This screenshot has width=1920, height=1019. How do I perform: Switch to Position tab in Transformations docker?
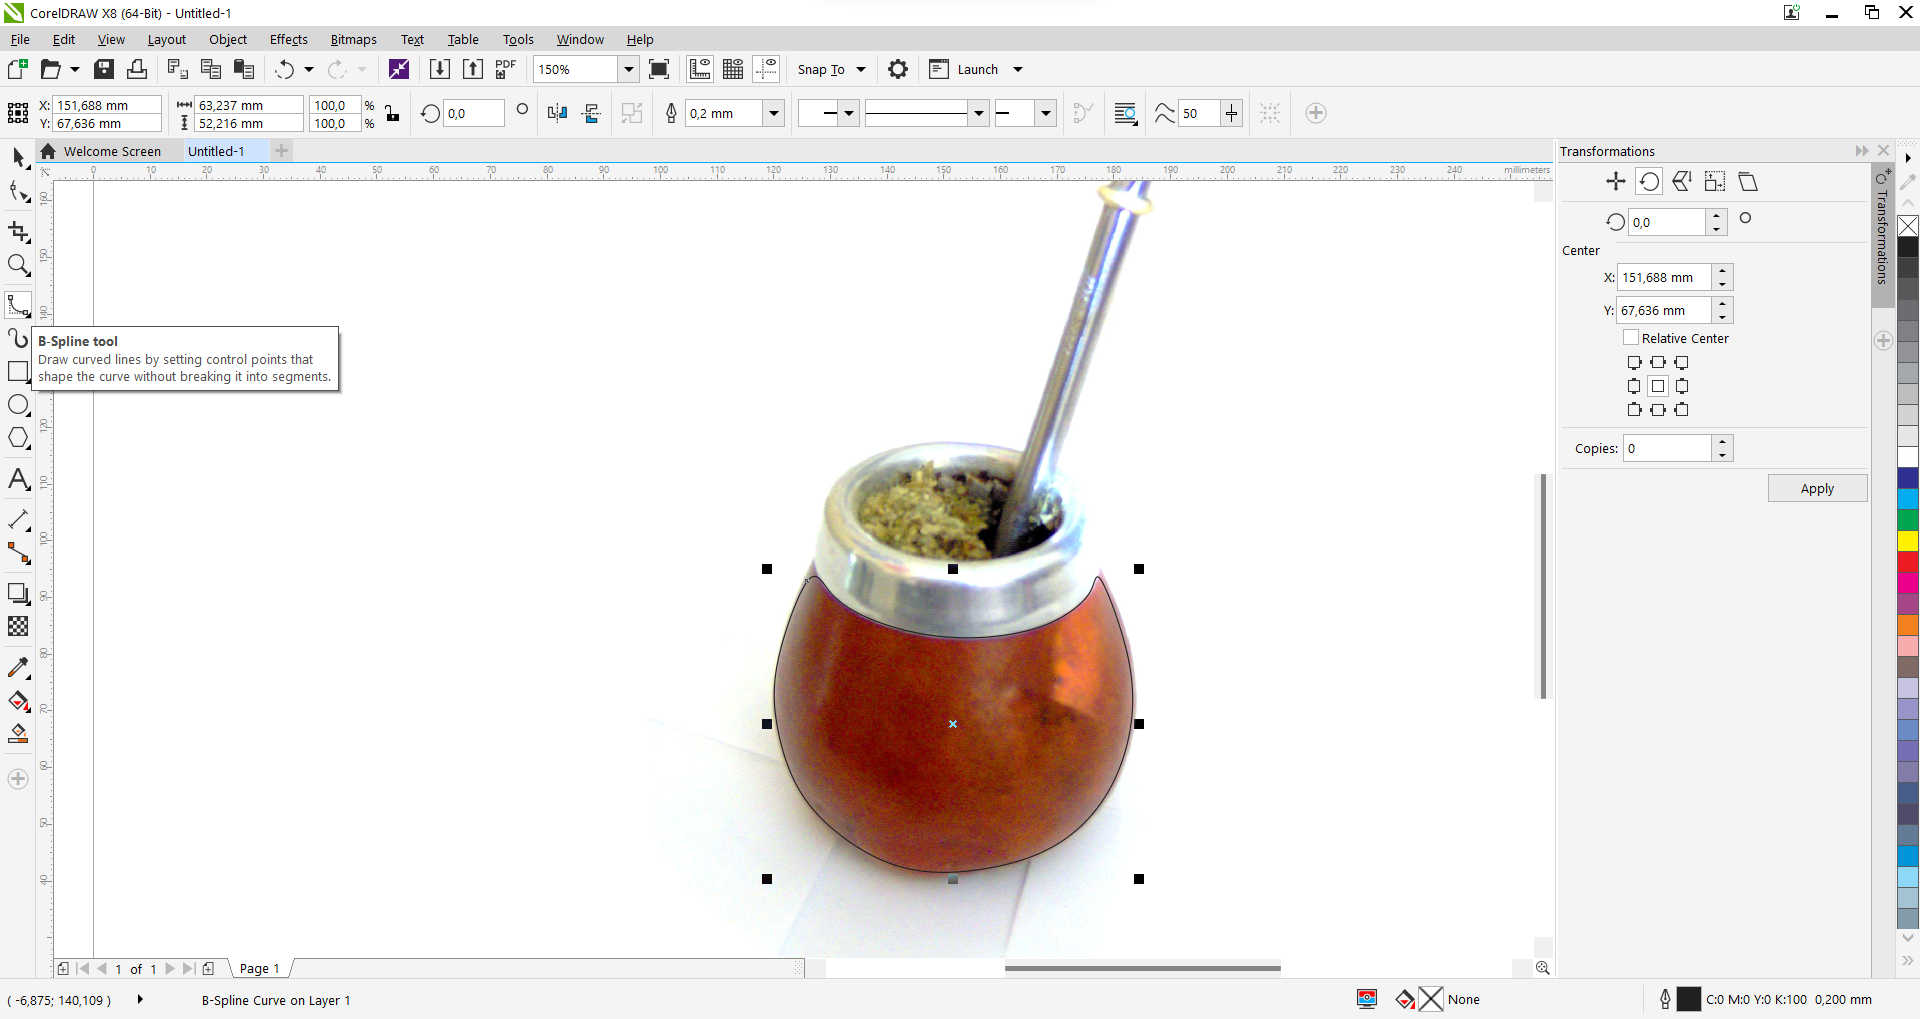pos(1616,181)
